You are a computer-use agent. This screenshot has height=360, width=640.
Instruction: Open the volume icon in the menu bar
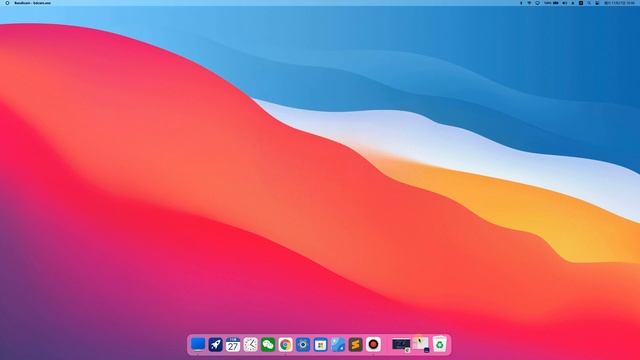pos(565,3)
